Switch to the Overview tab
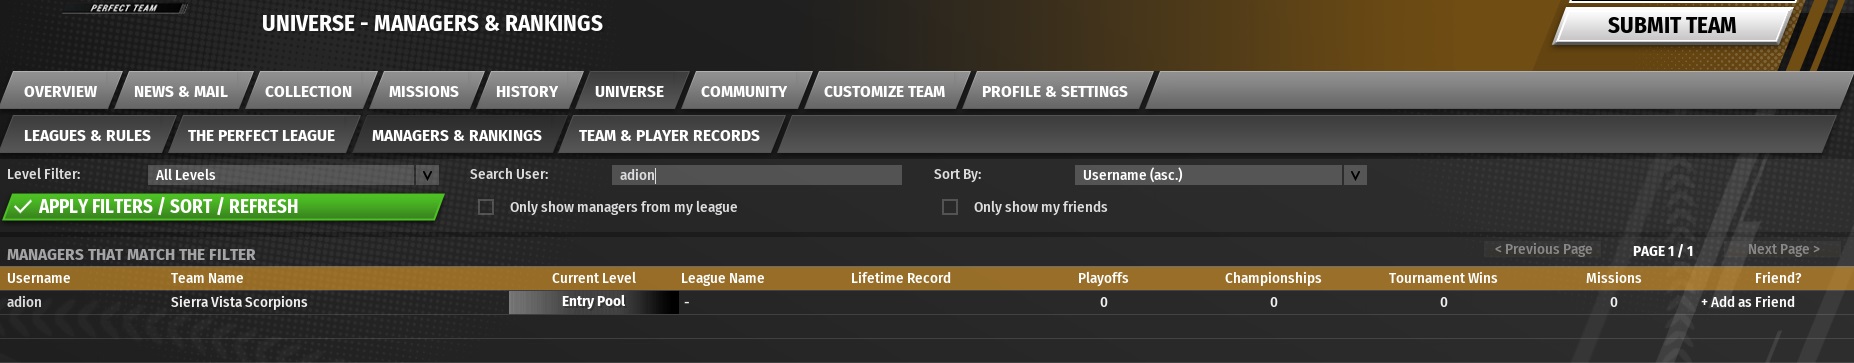The image size is (1854, 363). click(61, 91)
